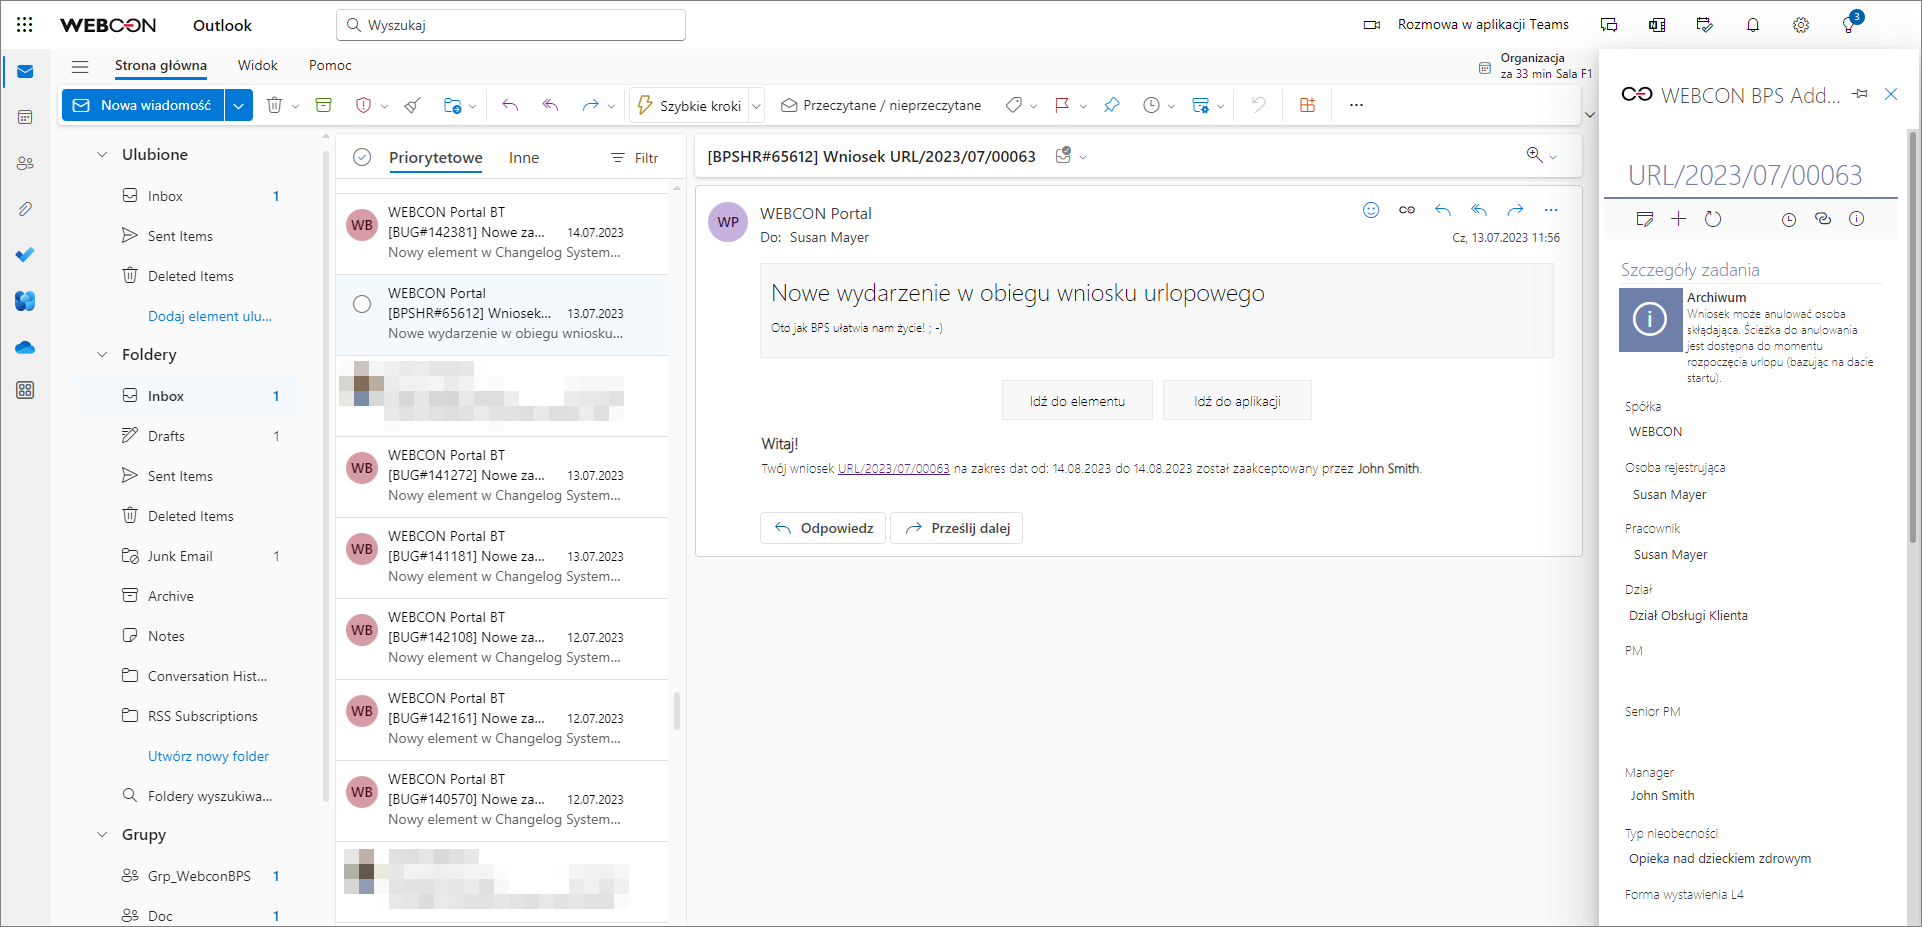Open the Strona główna tab
The height and width of the screenshot is (927, 1922).
click(161, 65)
